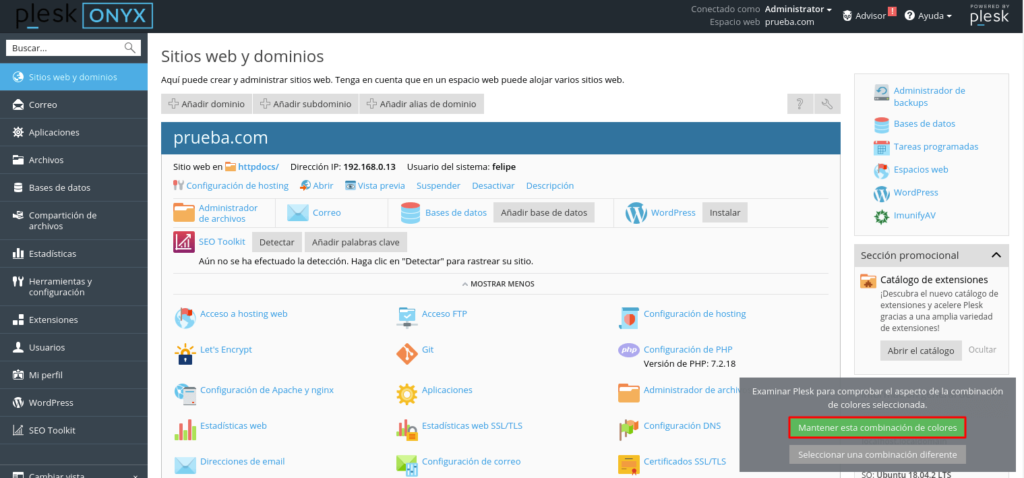Open Administrador de archivos folder icon
This screenshot has height=478, width=1024.
pyautogui.click(x=184, y=212)
